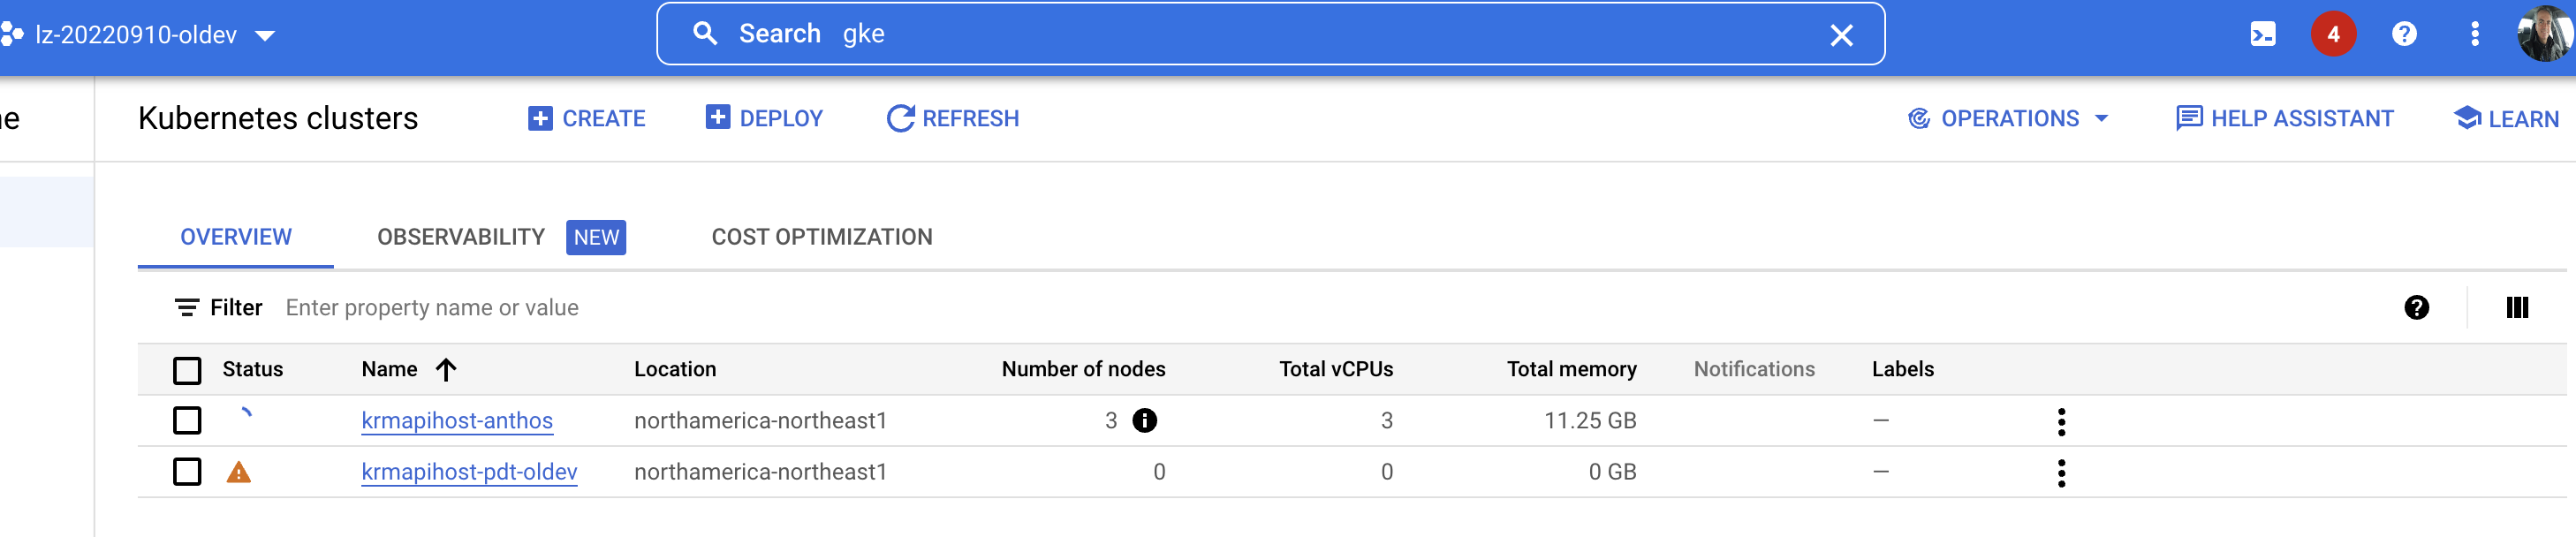This screenshot has height=537, width=2576.
Task: Open the krmapihost-anthos cluster details
Action: point(457,420)
